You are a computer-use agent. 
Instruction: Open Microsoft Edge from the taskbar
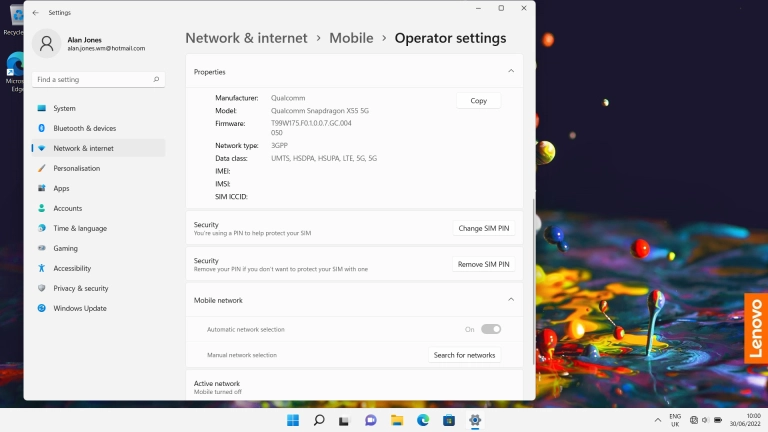tap(423, 420)
